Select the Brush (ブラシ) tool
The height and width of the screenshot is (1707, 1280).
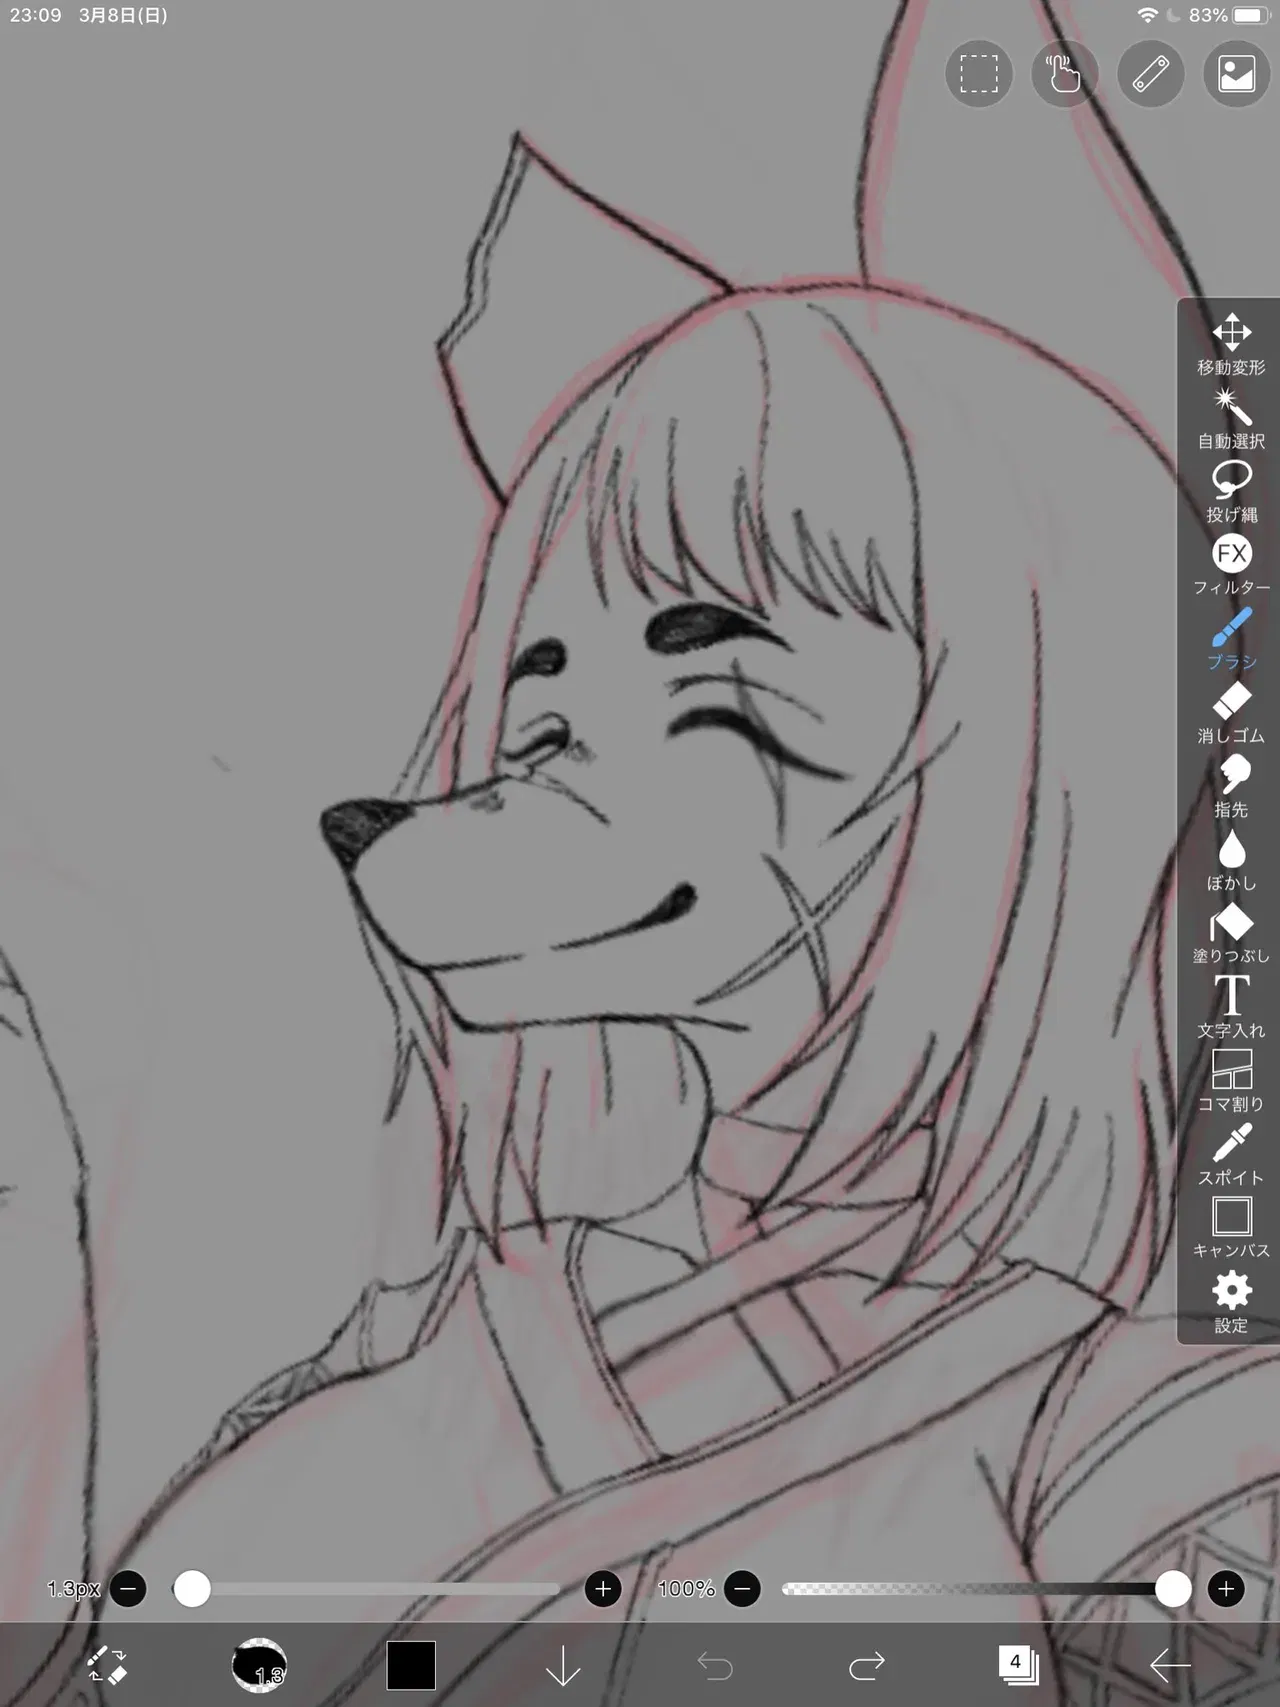coord(1231,639)
